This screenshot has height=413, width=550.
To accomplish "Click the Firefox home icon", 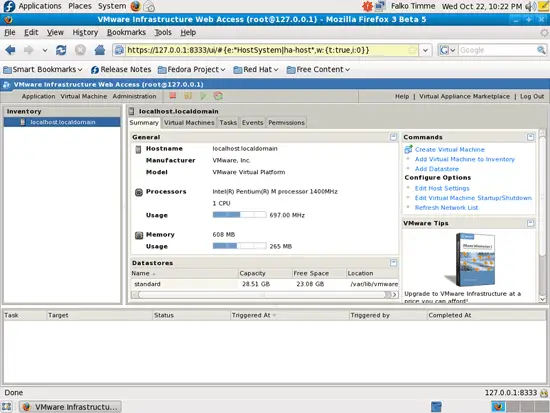I will click(100, 50).
